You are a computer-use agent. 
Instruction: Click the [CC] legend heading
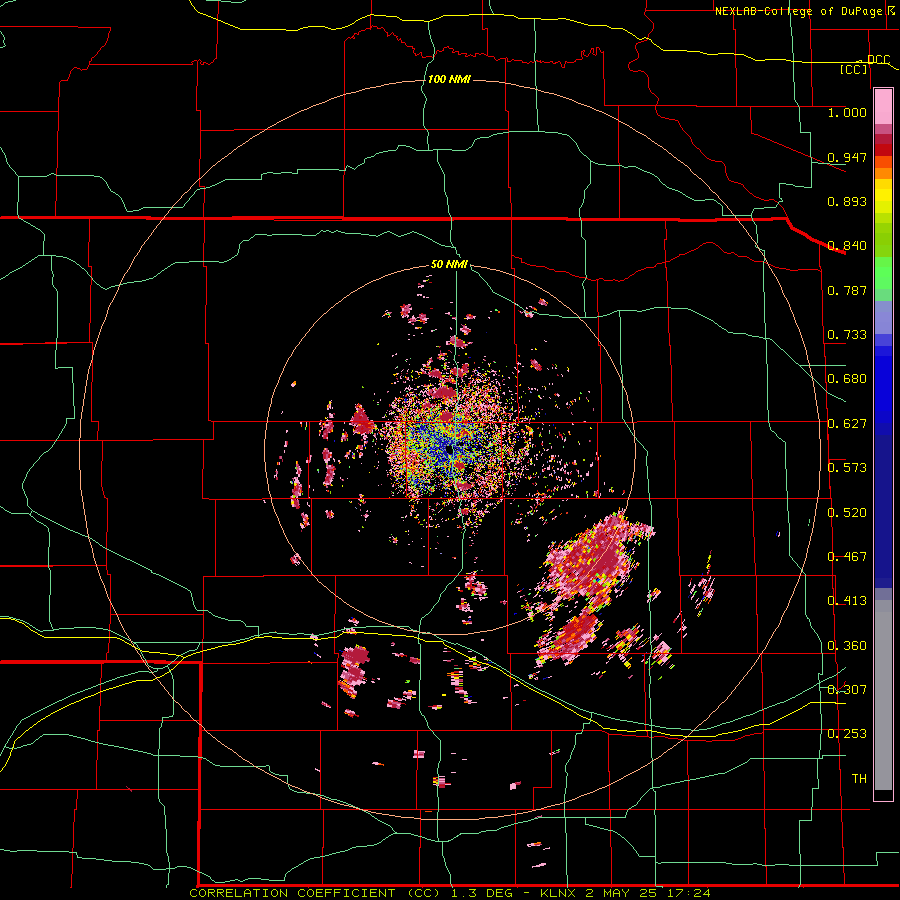853,69
